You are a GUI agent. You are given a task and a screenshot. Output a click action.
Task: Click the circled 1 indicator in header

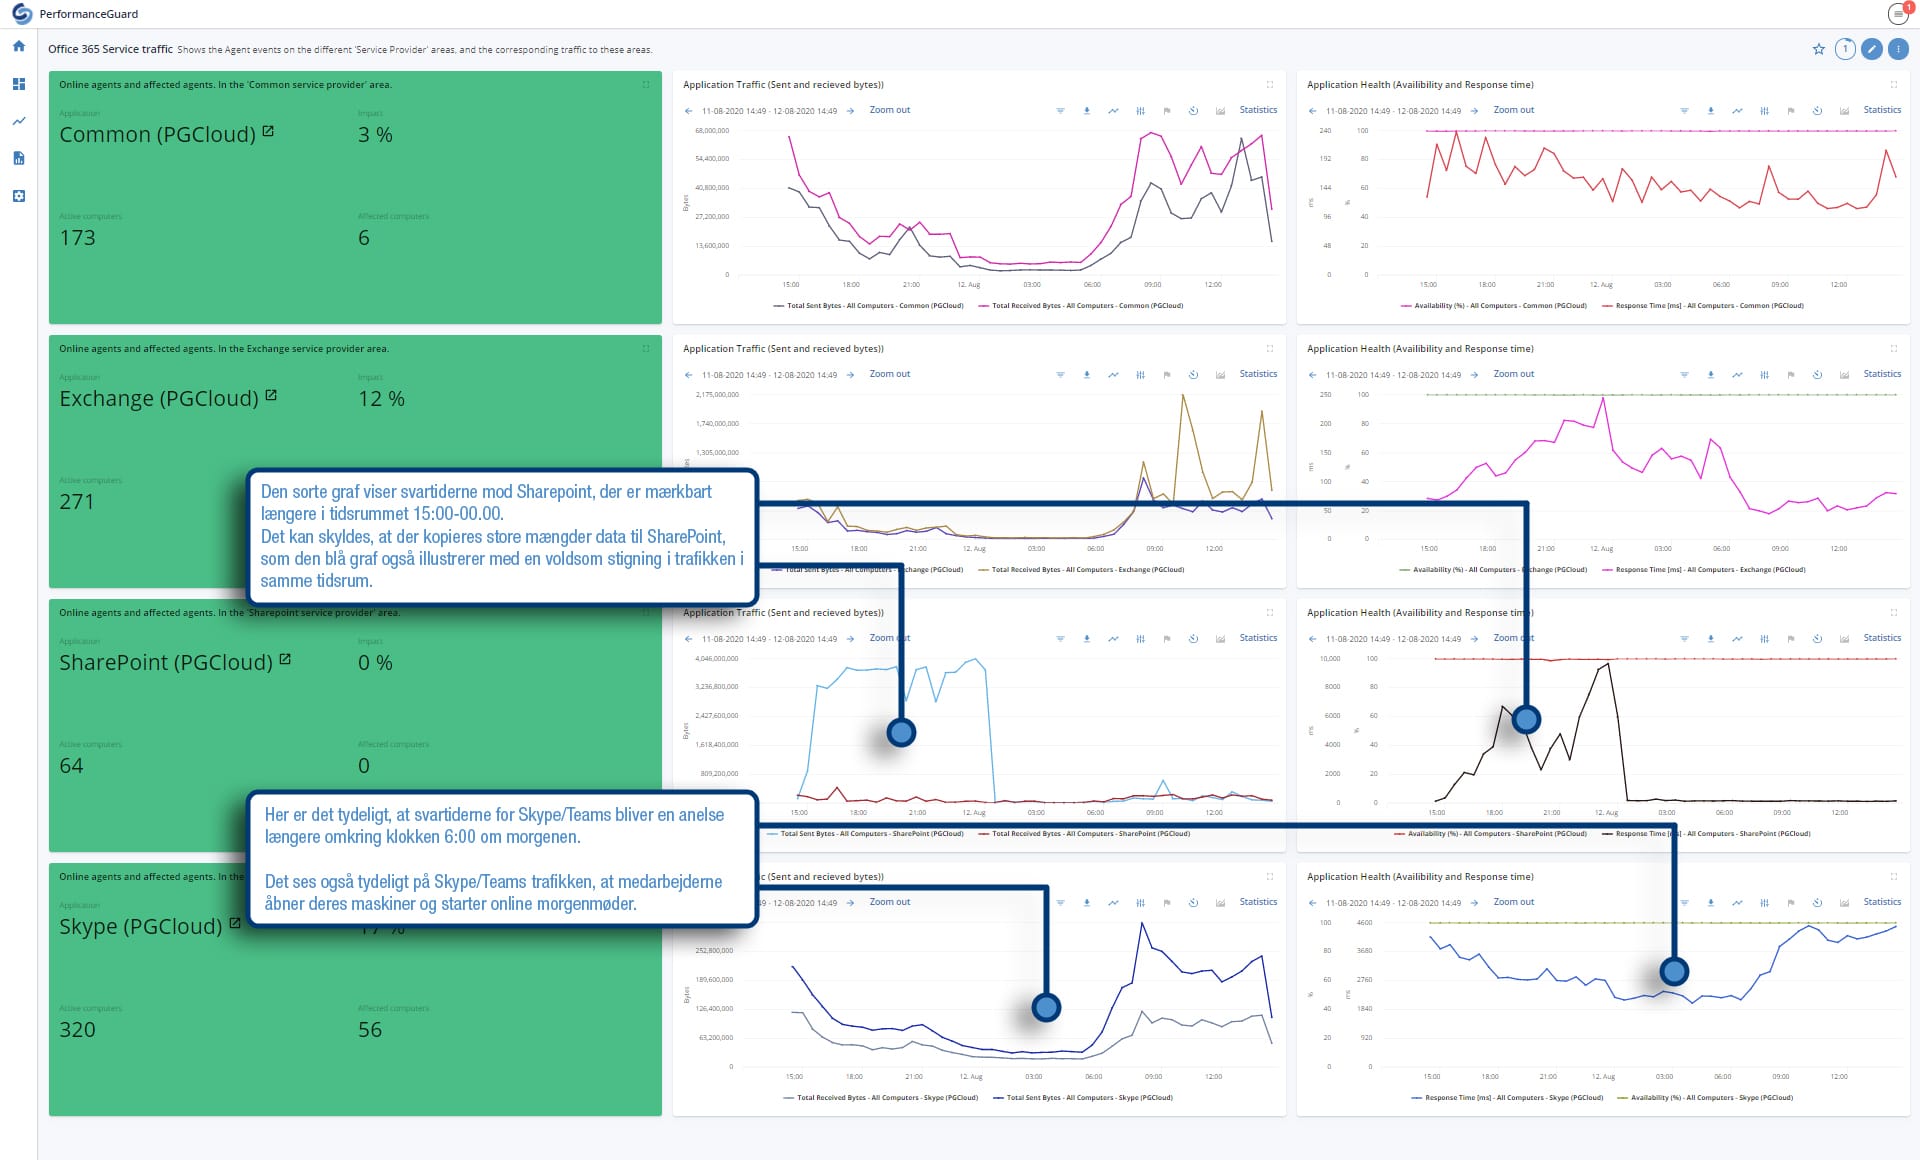pyautogui.click(x=1845, y=49)
